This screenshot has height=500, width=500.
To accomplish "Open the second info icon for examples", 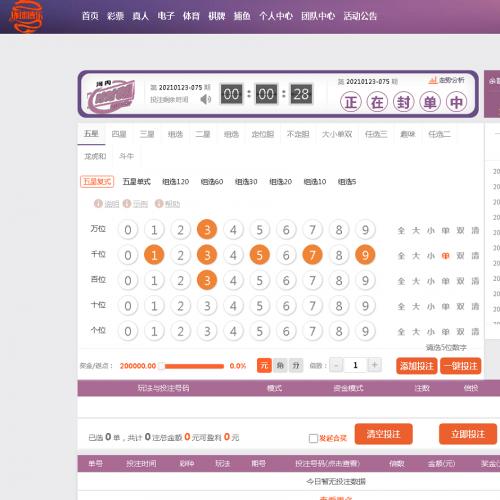I will pyautogui.click(x=127, y=203).
